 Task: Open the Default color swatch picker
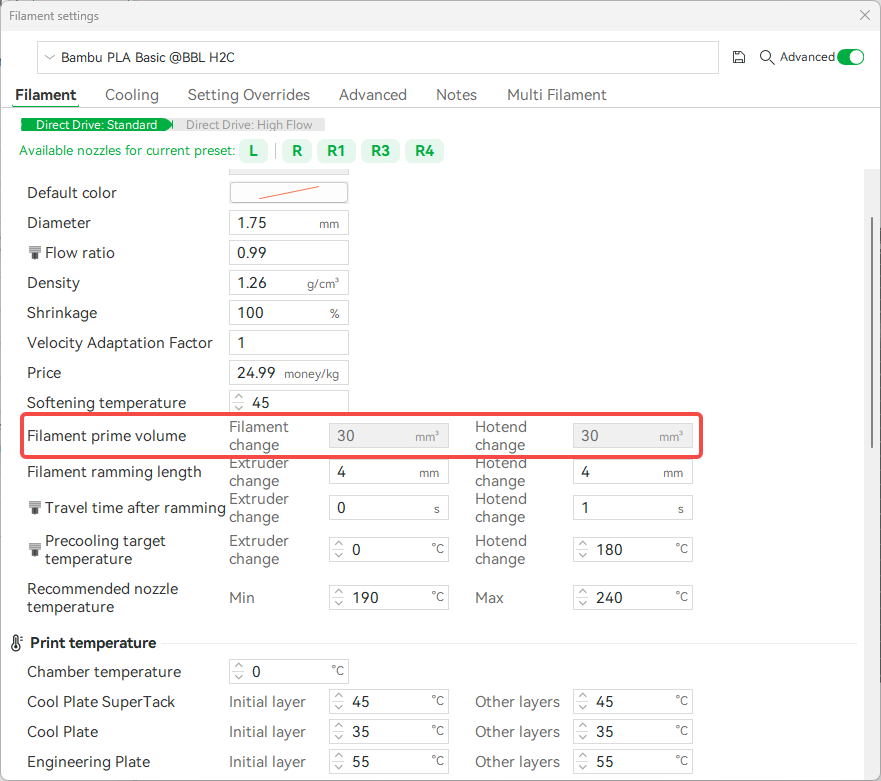[x=289, y=193]
